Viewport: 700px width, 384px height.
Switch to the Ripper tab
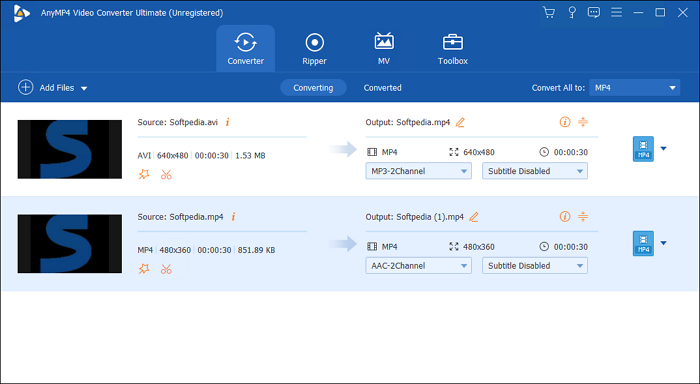click(x=314, y=48)
